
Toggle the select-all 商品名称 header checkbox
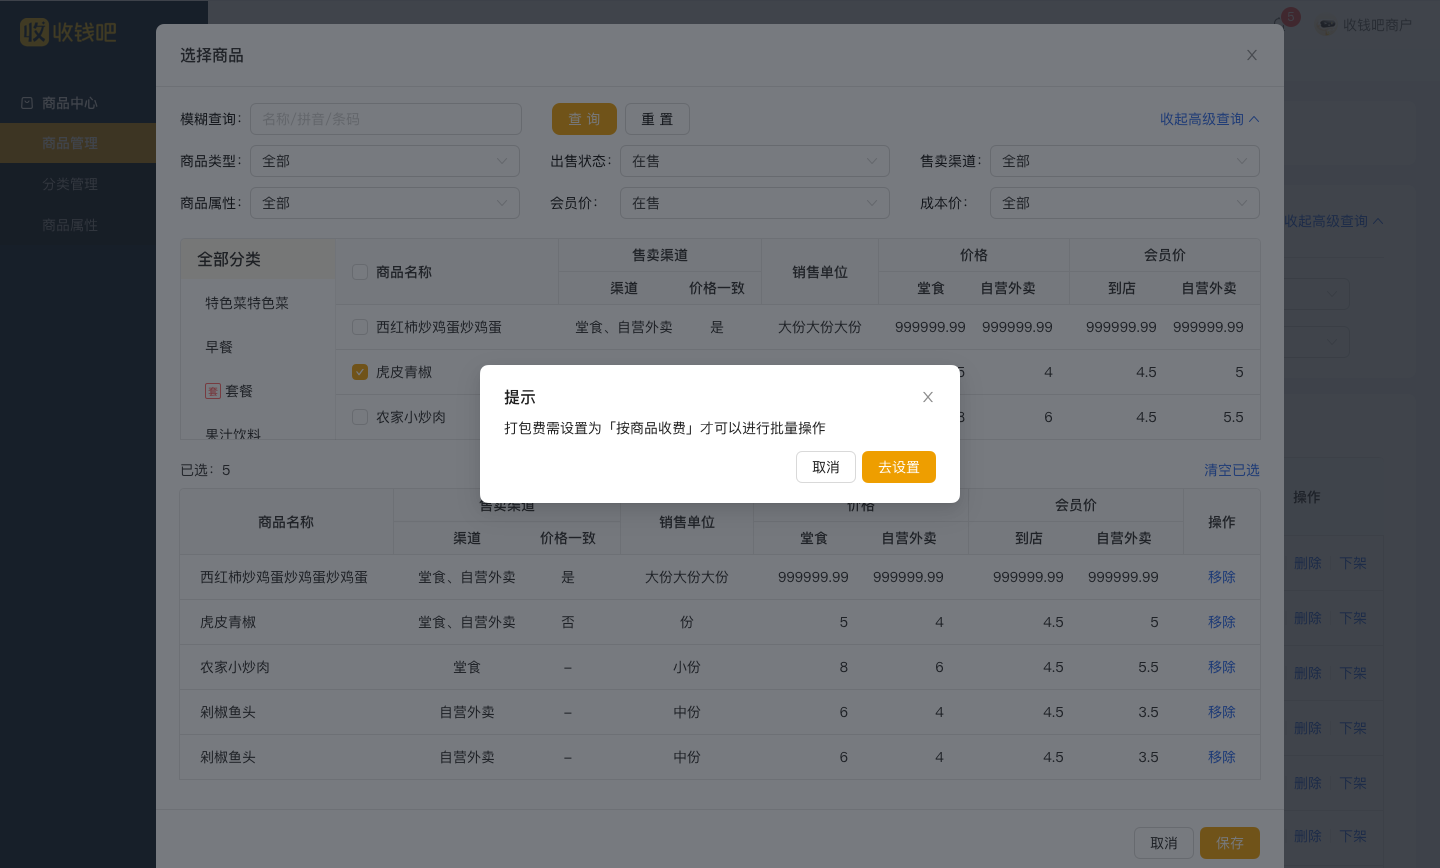click(360, 272)
